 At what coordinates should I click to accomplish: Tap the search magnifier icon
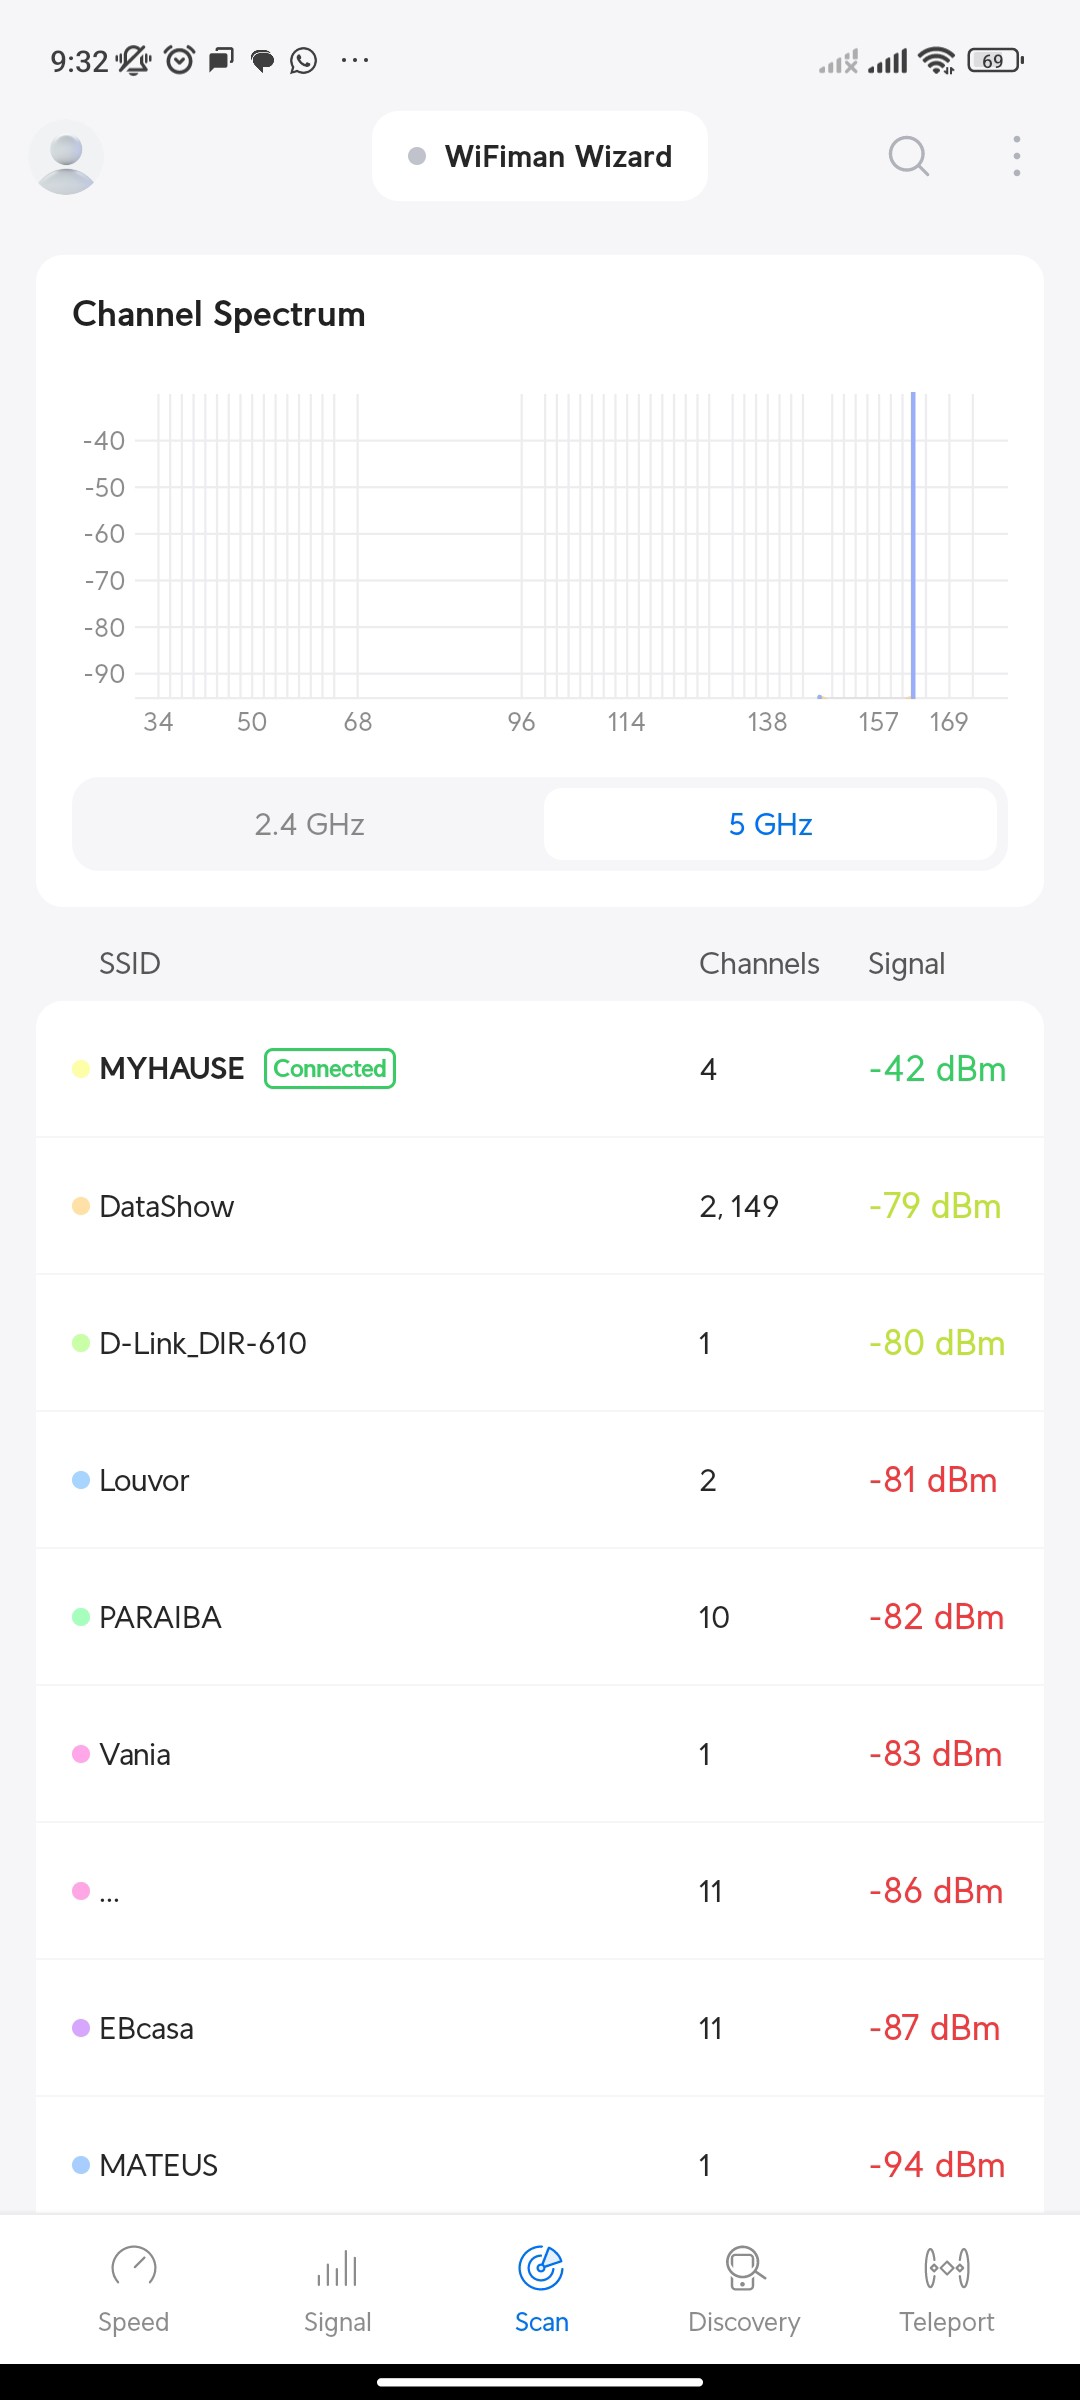click(908, 156)
